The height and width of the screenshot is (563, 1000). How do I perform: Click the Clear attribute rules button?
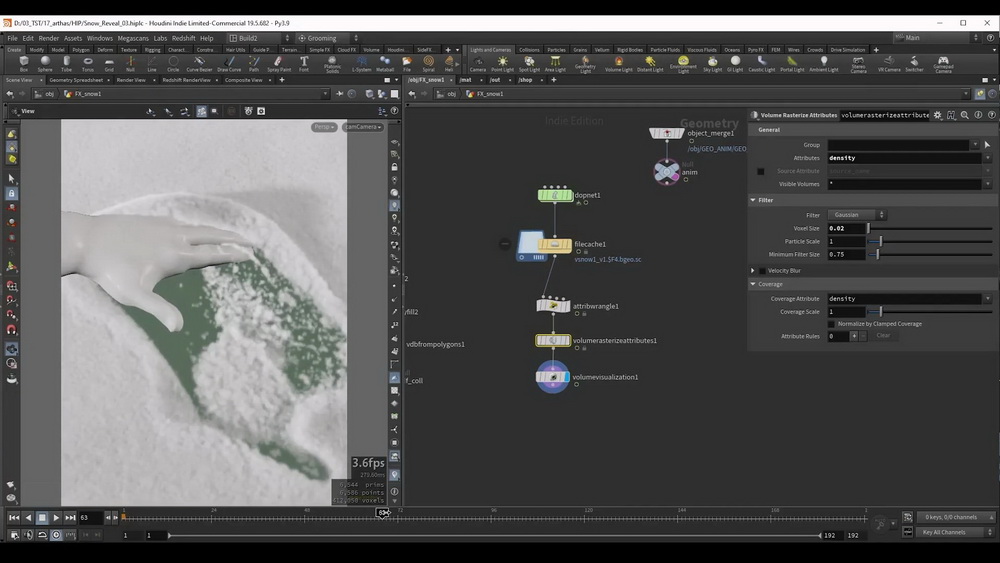coord(883,336)
